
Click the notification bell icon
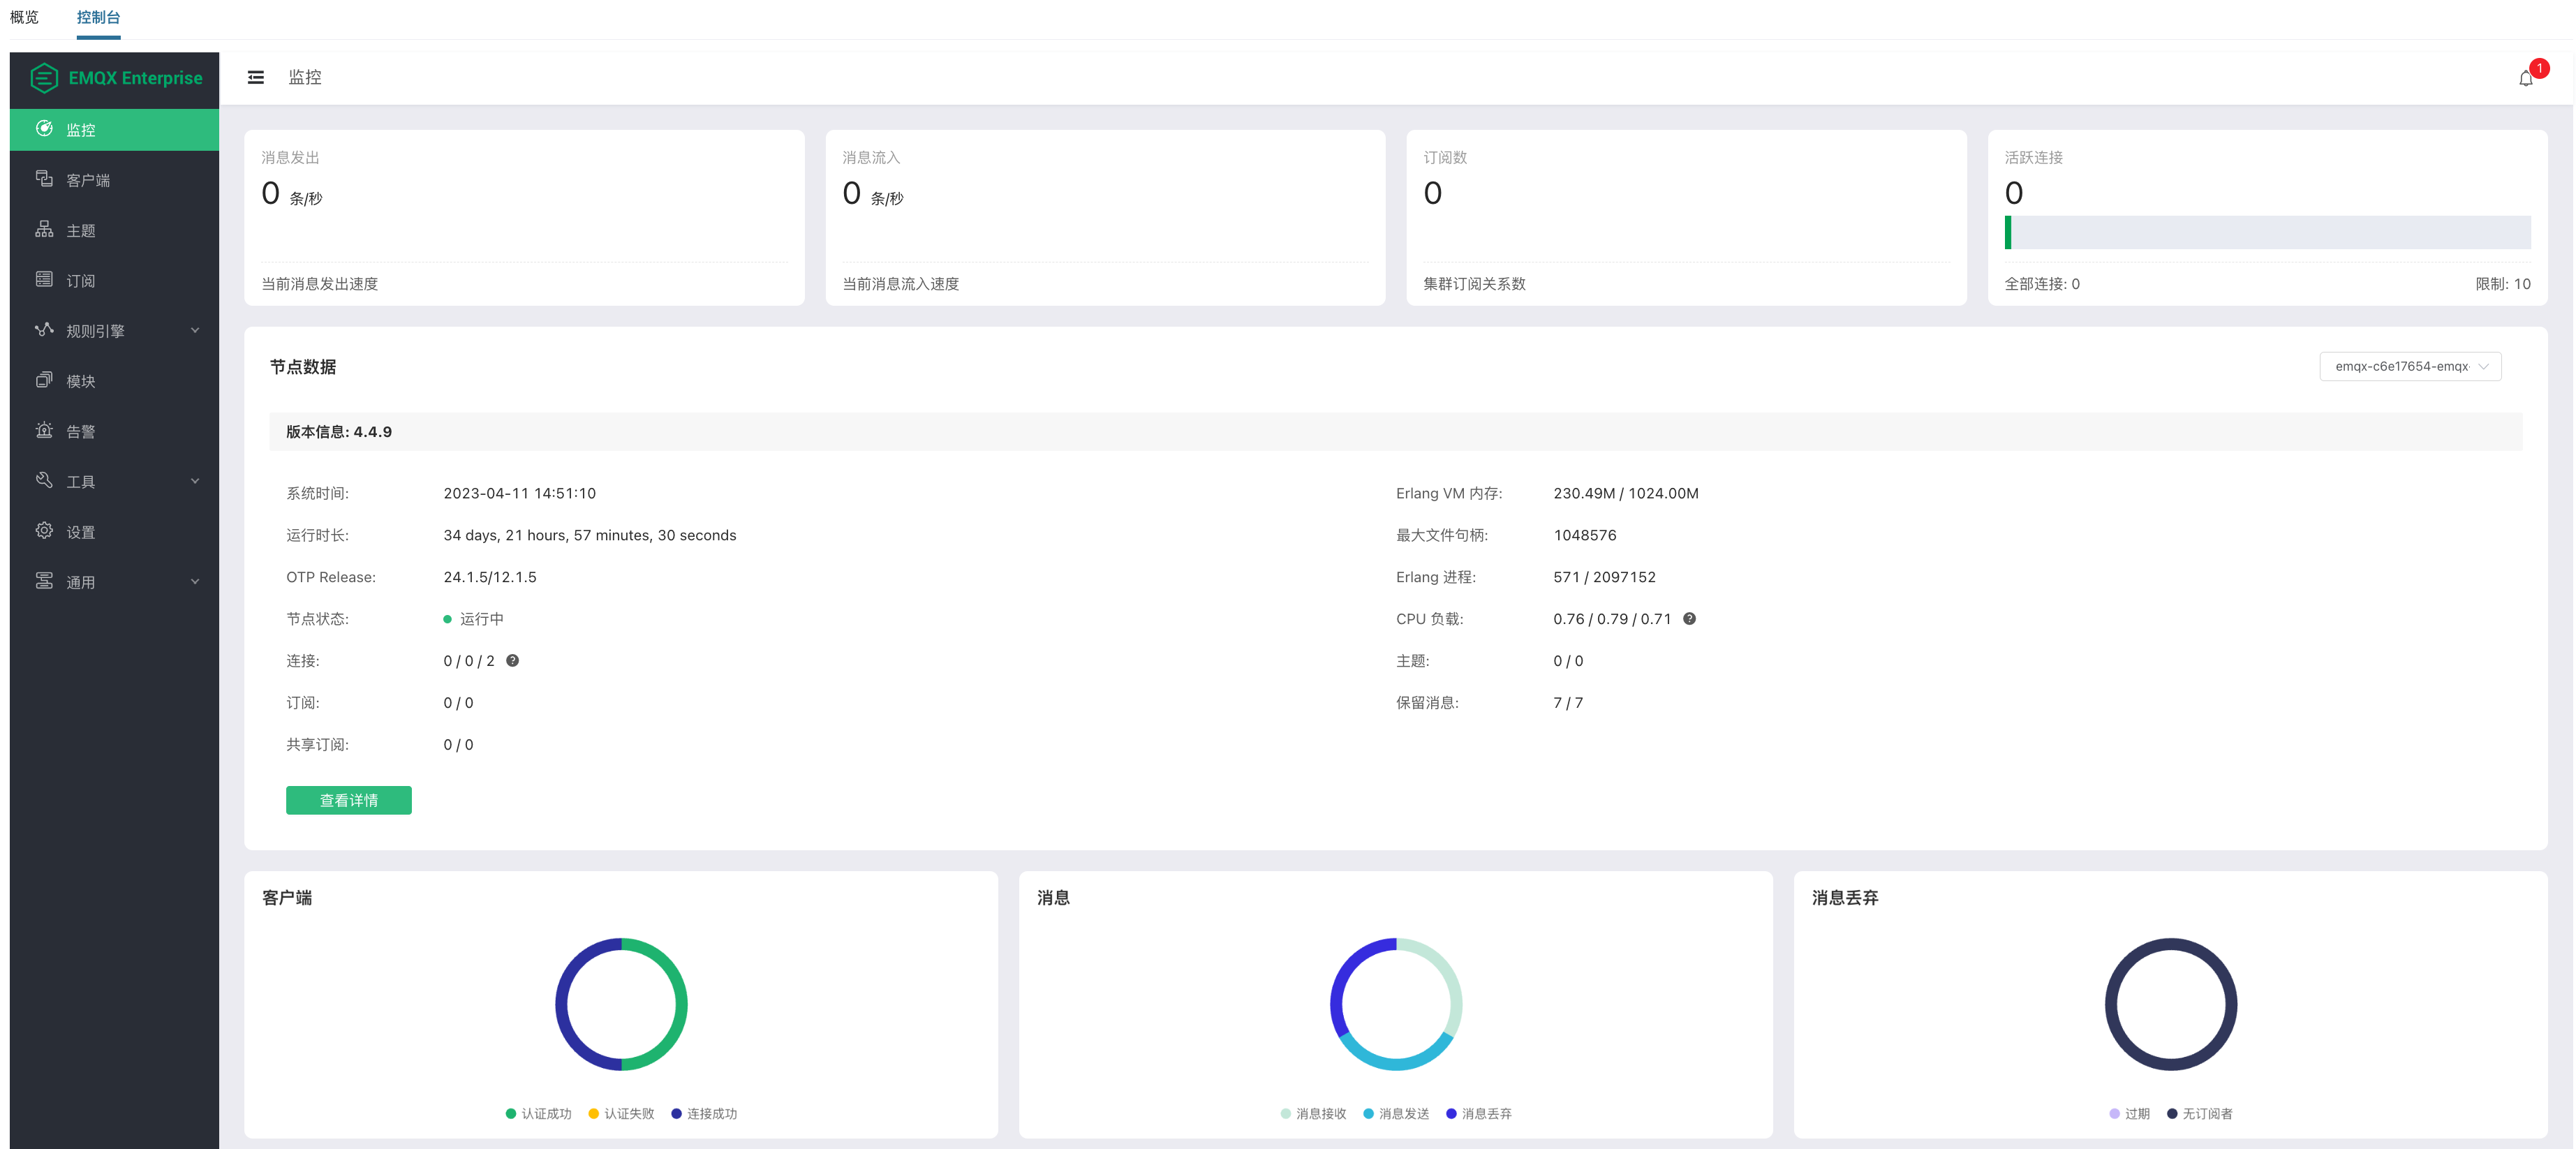pyautogui.click(x=2525, y=79)
